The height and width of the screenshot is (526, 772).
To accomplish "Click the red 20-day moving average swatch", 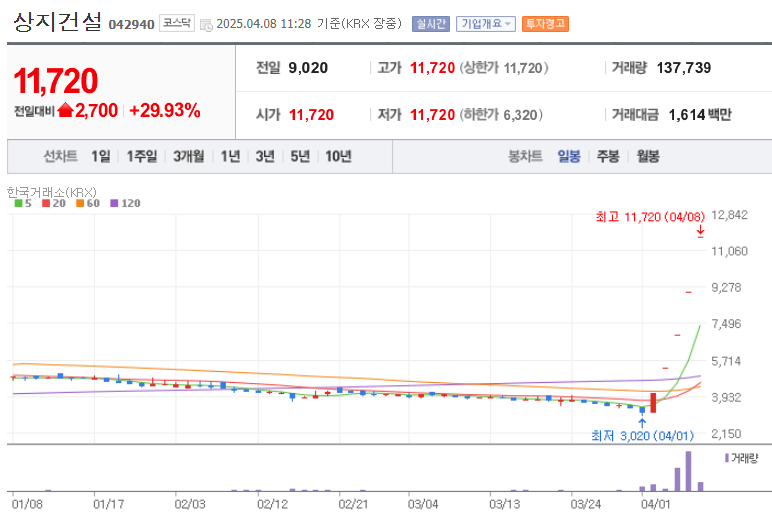I will [x=46, y=203].
